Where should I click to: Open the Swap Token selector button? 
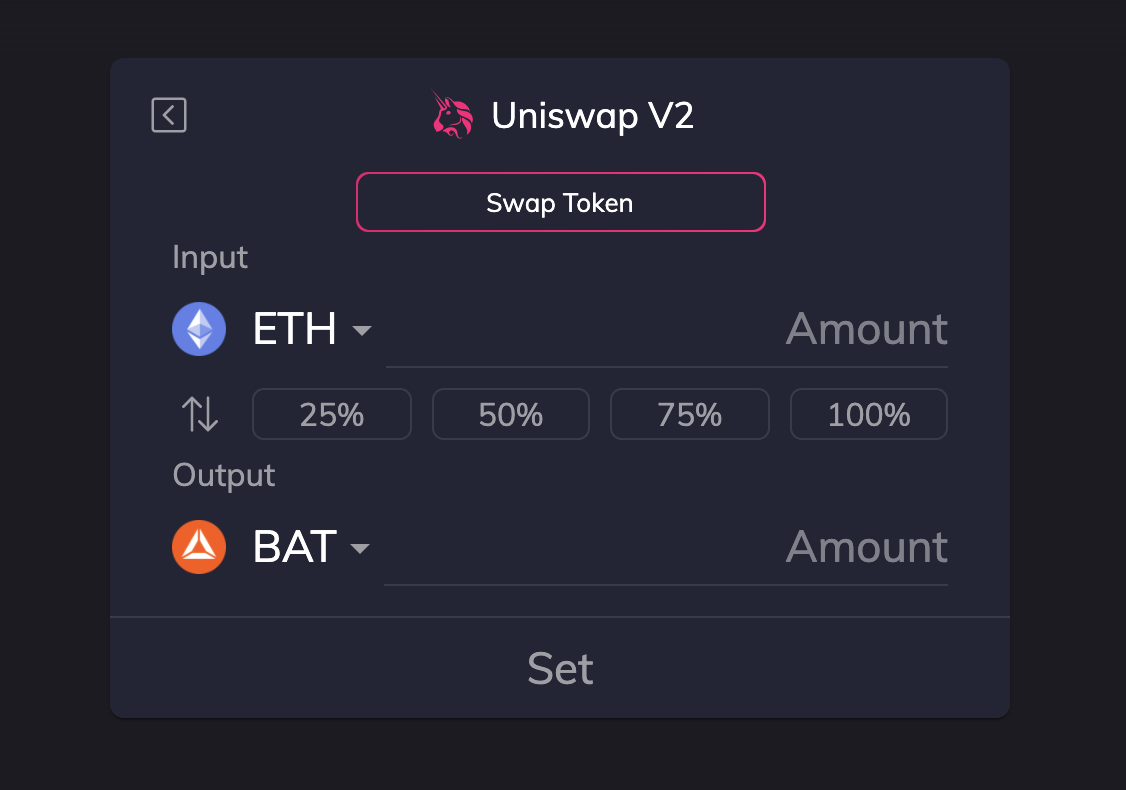561,202
